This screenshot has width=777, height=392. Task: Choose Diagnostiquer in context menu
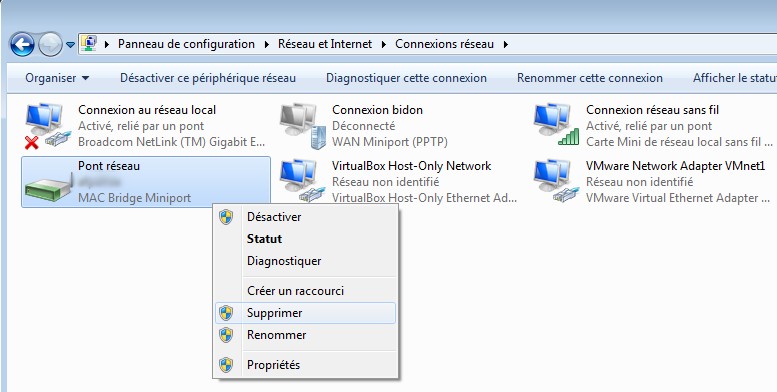[306, 261]
